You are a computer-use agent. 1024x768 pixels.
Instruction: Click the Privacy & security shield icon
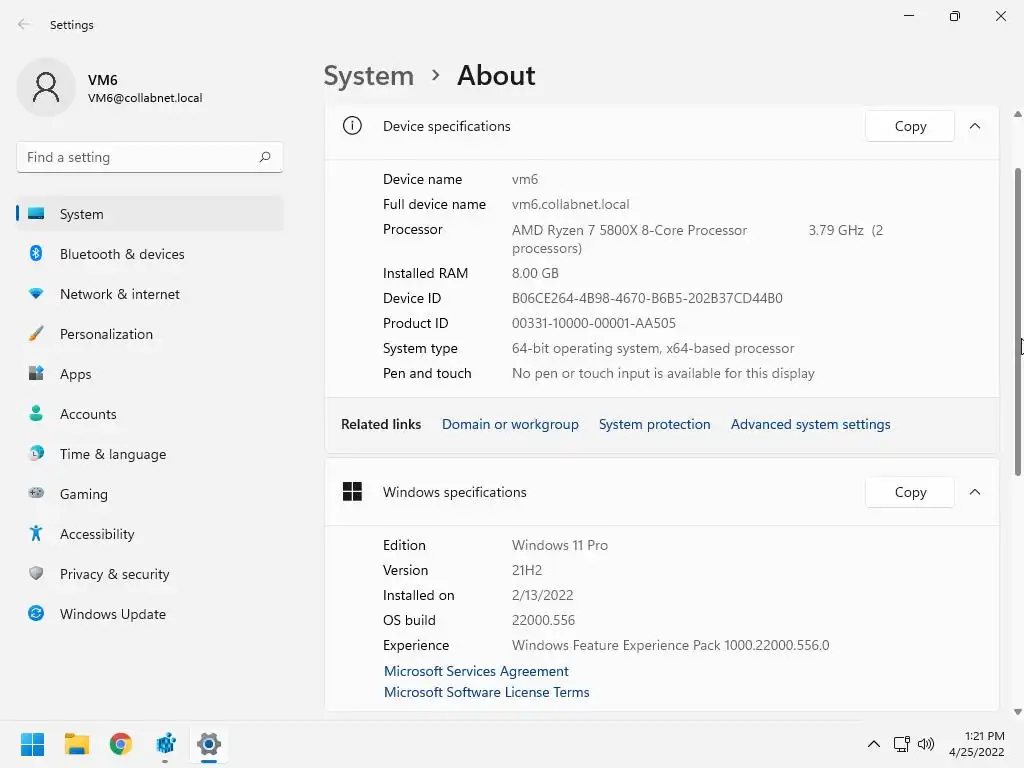(36, 573)
